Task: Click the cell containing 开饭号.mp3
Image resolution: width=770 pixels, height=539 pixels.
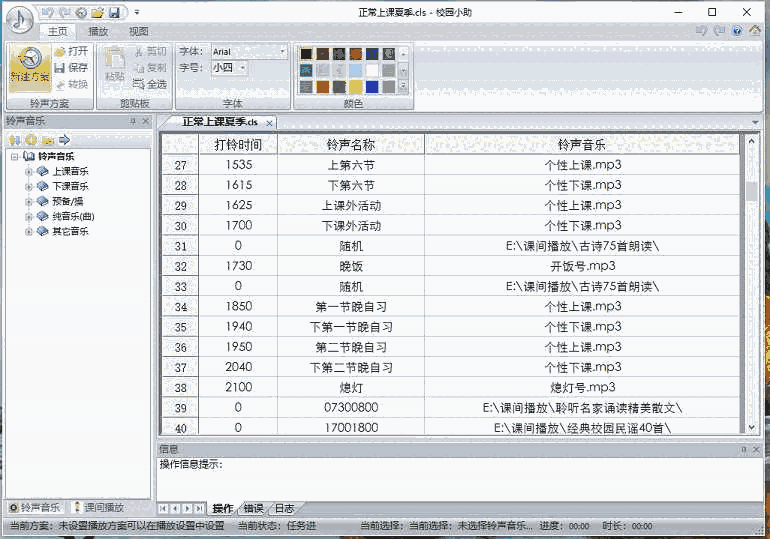Action: 582,266
